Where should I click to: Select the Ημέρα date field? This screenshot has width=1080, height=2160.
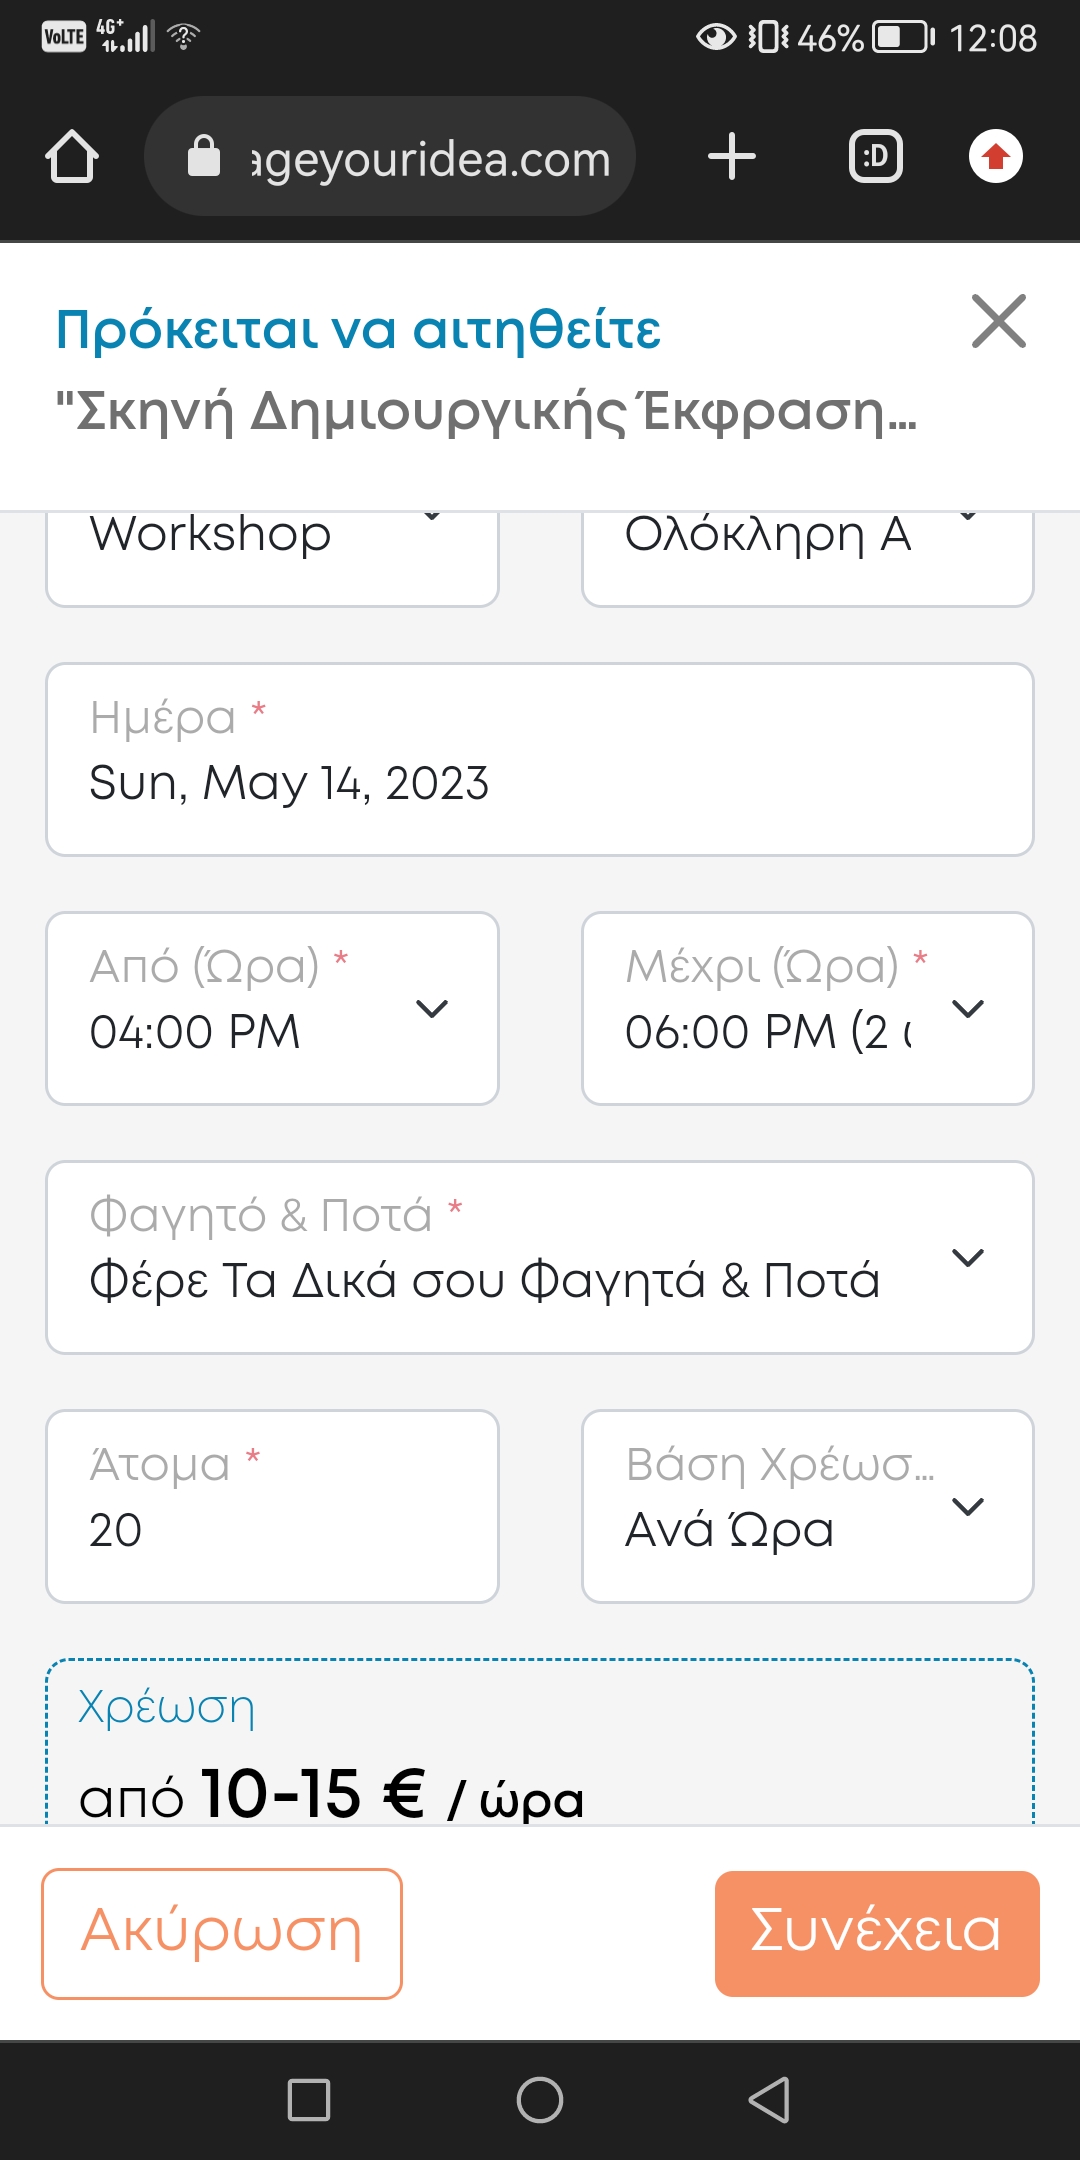tap(540, 759)
